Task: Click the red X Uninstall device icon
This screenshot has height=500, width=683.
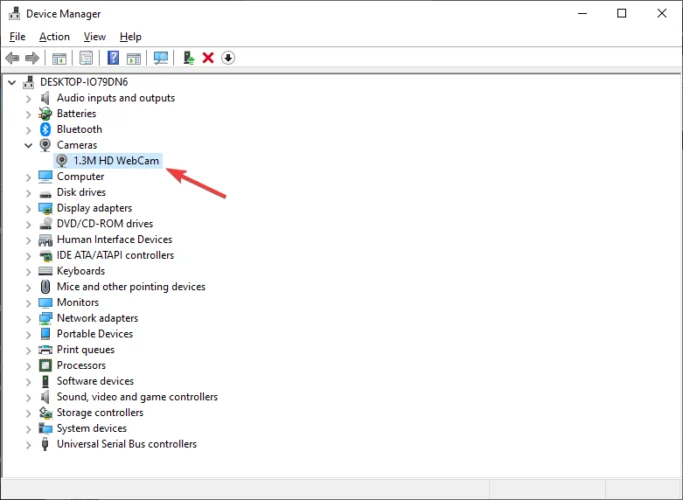Action: click(208, 58)
